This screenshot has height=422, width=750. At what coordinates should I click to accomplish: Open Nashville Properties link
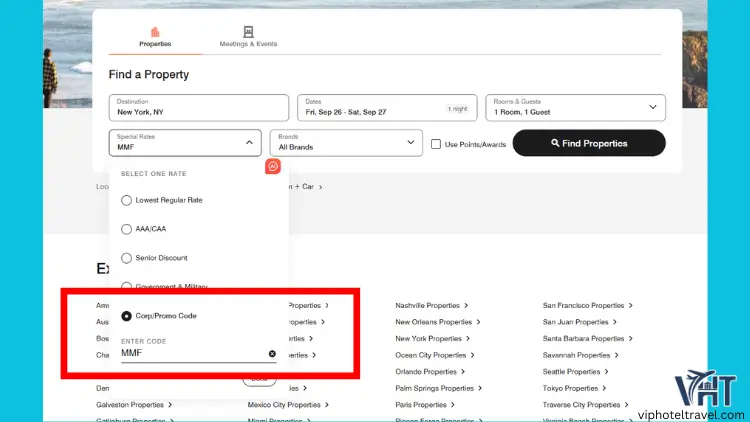pyautogui.click(x=431, y=305)
